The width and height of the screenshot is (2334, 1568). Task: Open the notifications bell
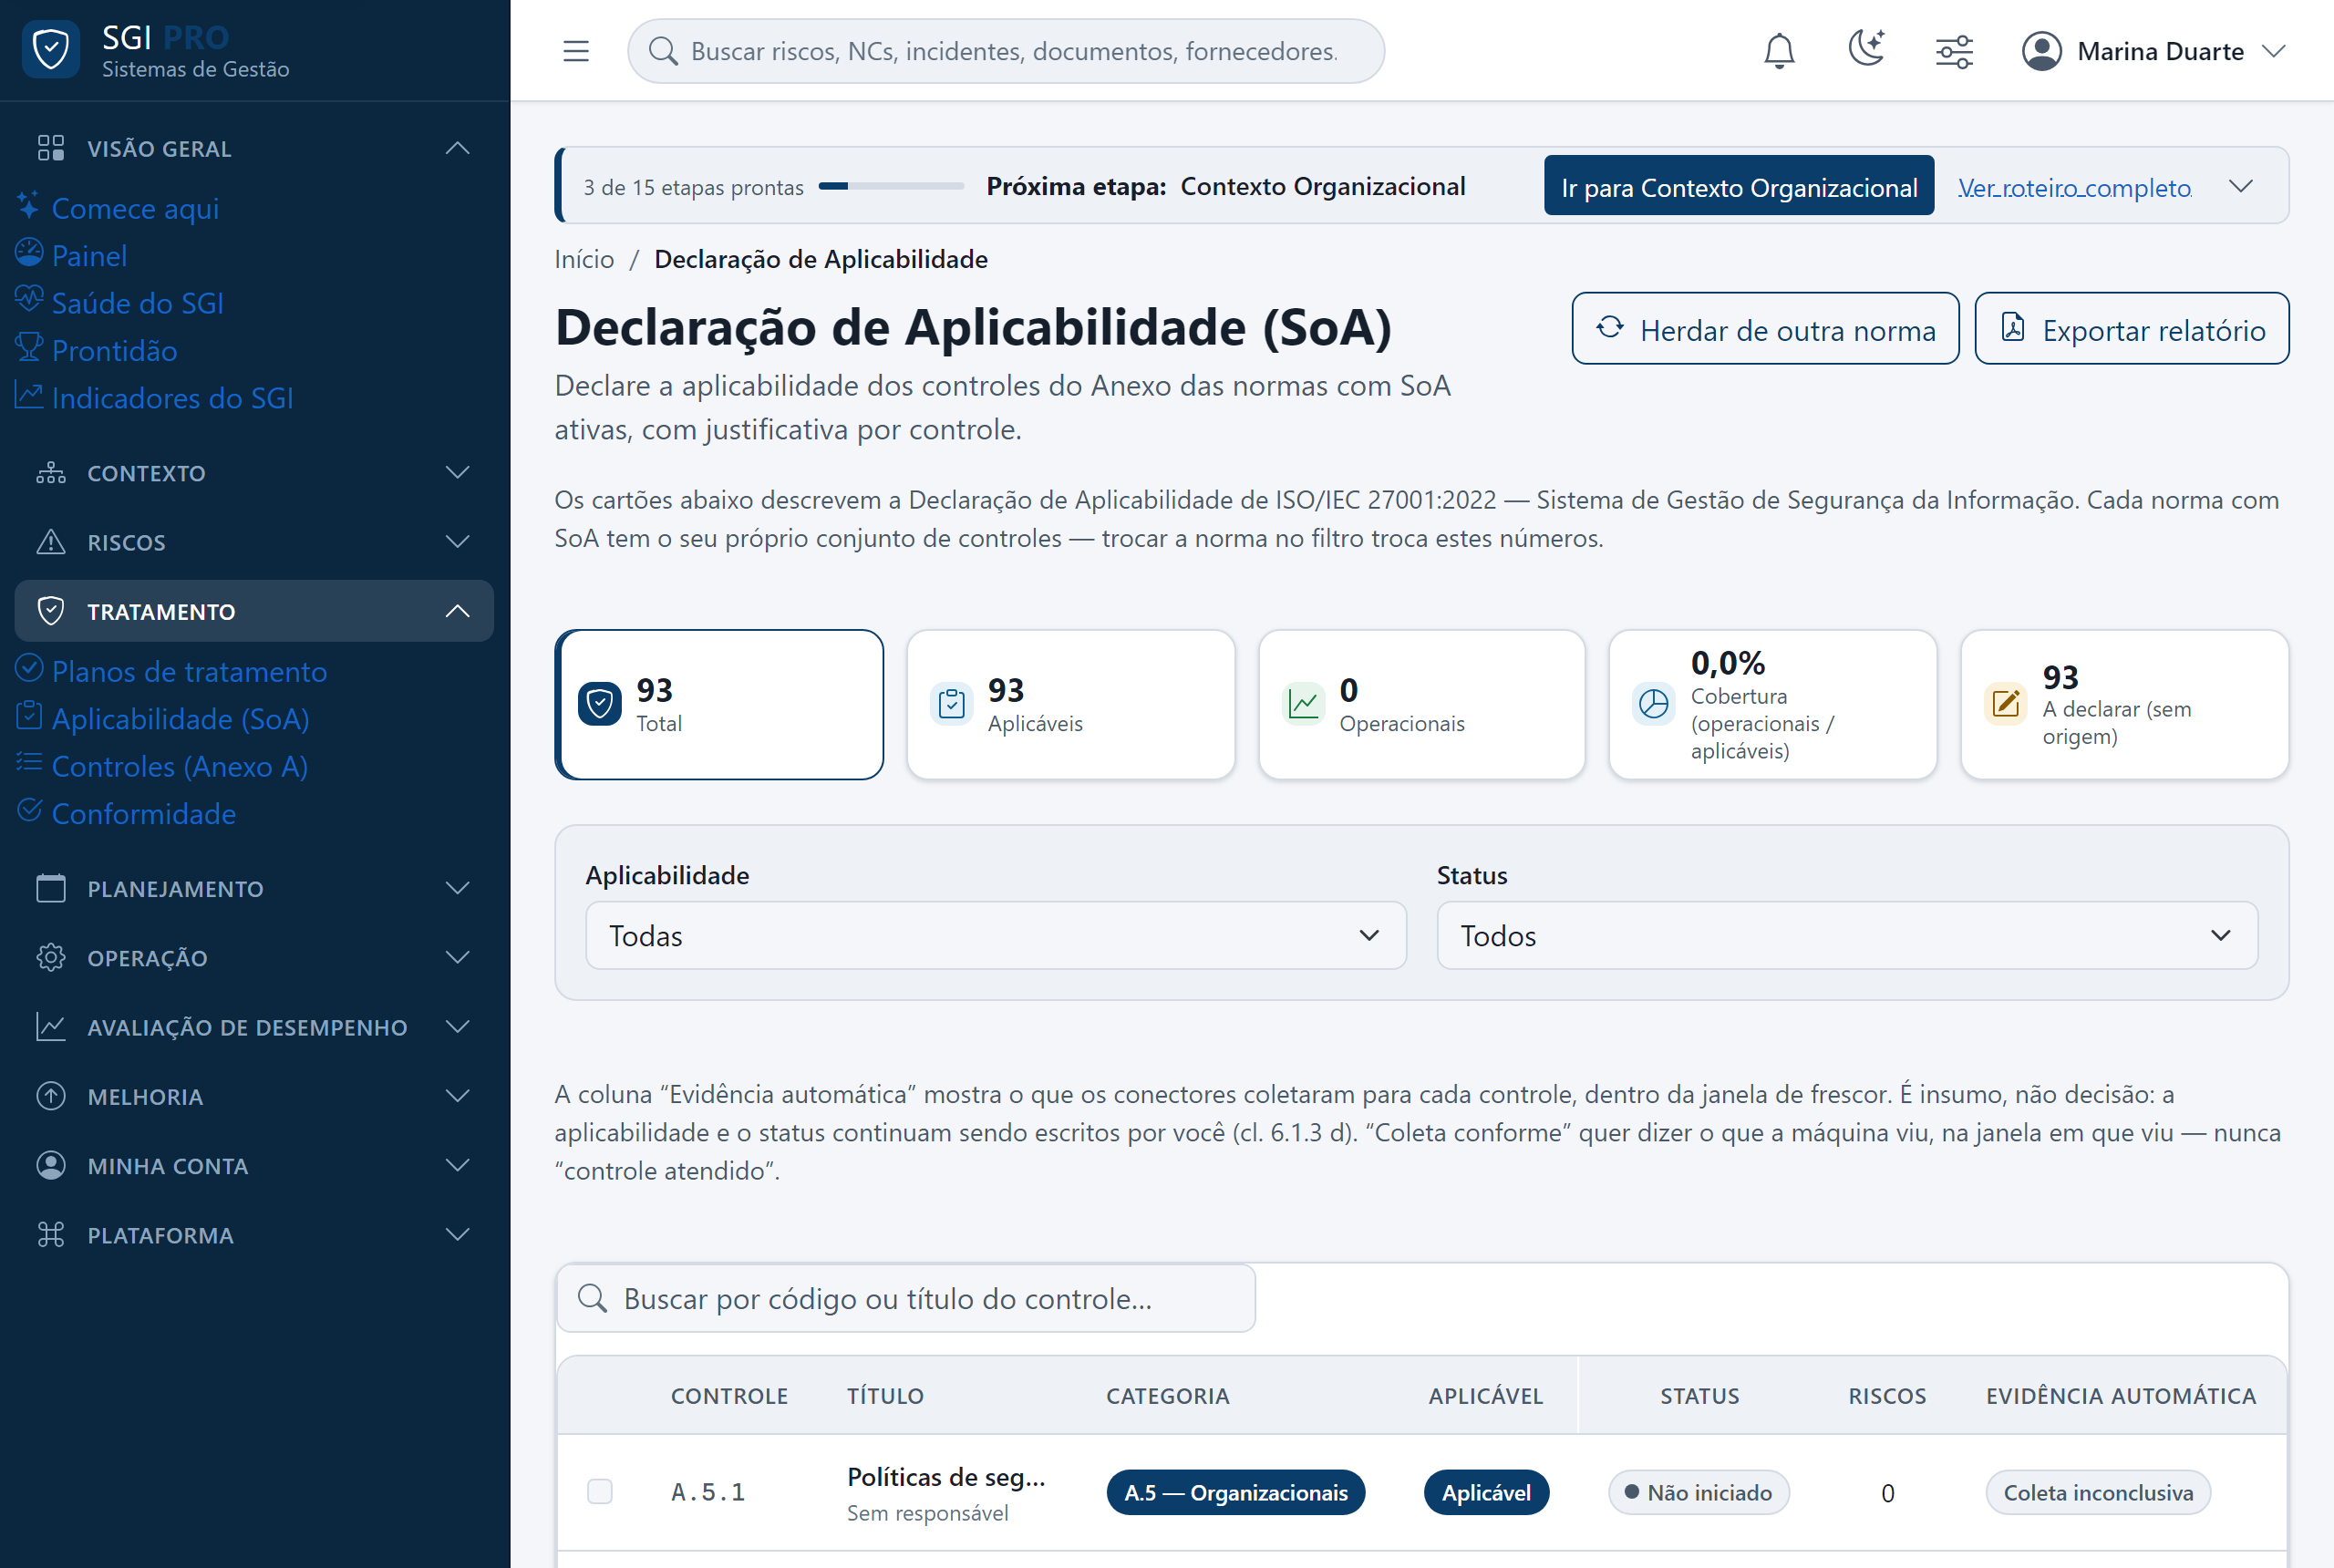coord(1778,51)
